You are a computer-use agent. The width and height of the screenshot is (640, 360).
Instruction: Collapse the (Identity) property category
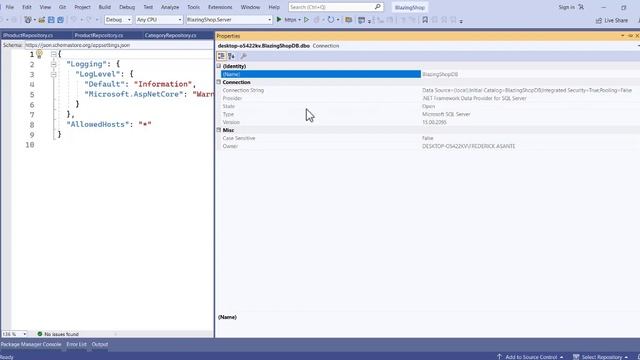coord(219,66)
